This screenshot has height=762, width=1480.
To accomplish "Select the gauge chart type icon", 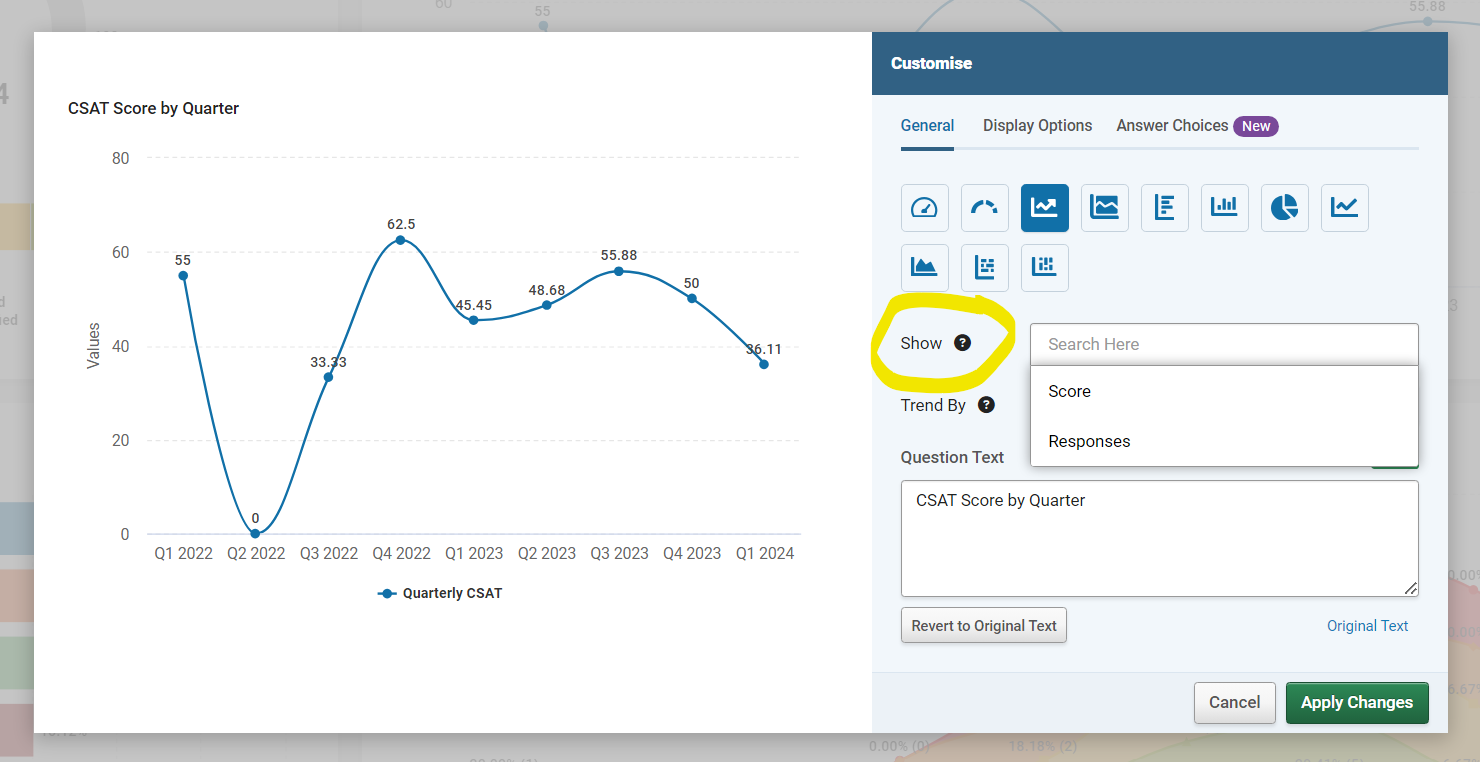I will [924, 207].
